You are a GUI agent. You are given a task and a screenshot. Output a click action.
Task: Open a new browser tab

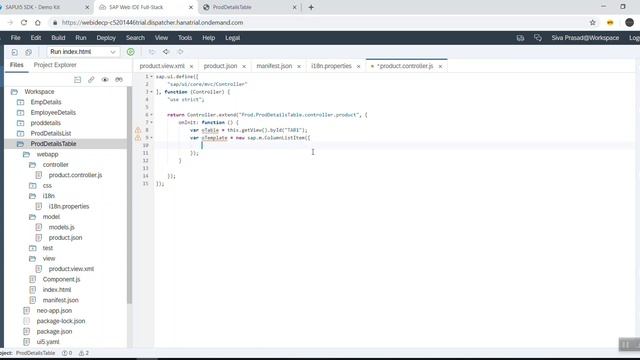[311, 7]
